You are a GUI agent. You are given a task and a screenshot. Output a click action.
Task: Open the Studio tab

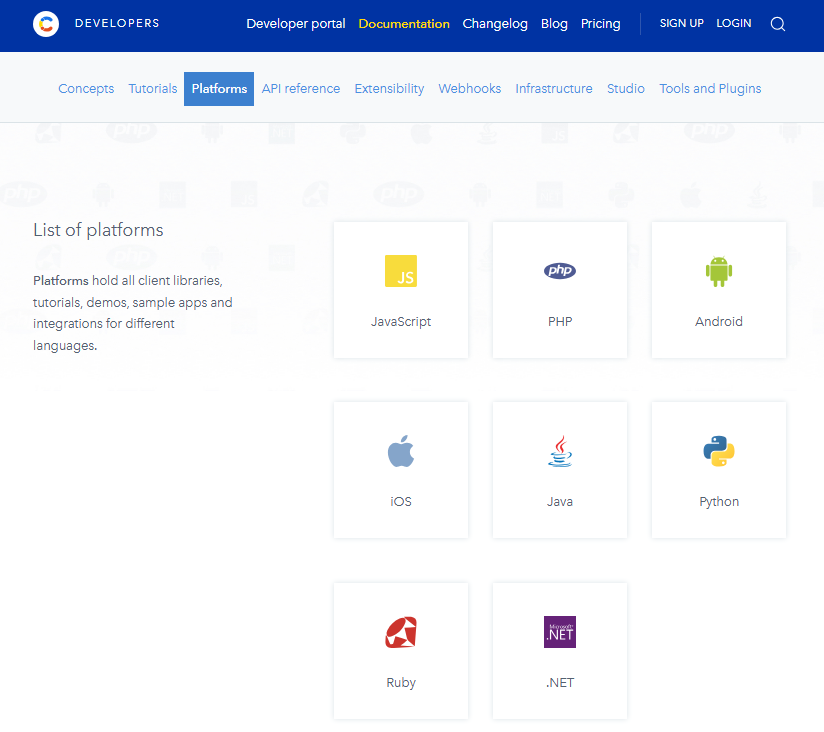626,89
